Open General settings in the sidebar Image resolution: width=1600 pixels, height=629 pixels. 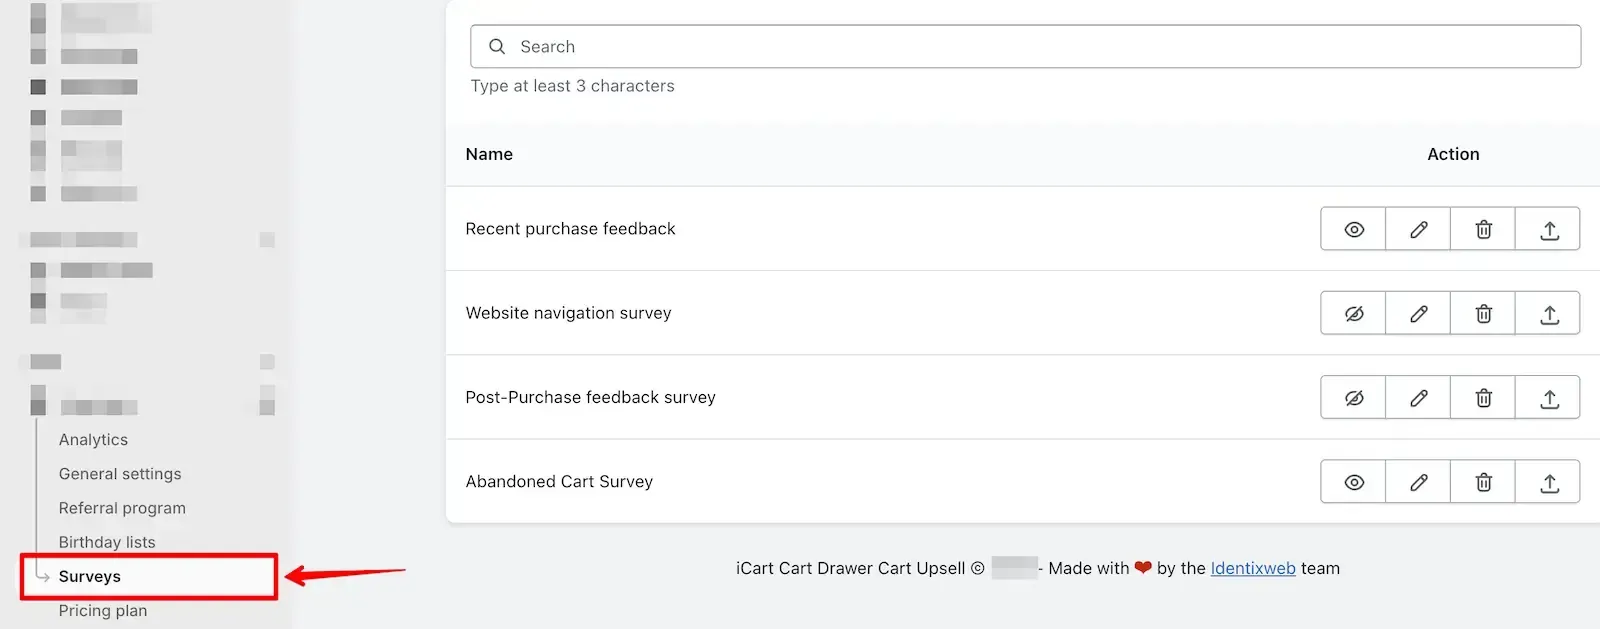(x=120, y=473)
